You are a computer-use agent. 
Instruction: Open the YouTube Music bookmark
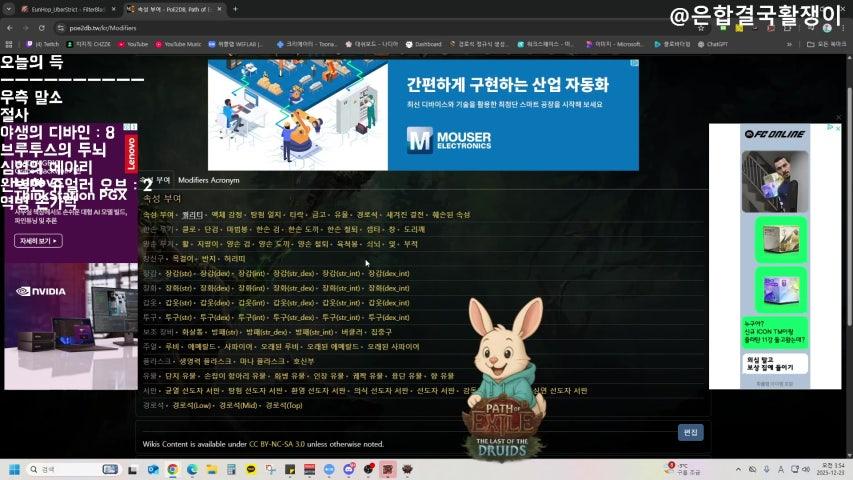click(x=178, y=44)
